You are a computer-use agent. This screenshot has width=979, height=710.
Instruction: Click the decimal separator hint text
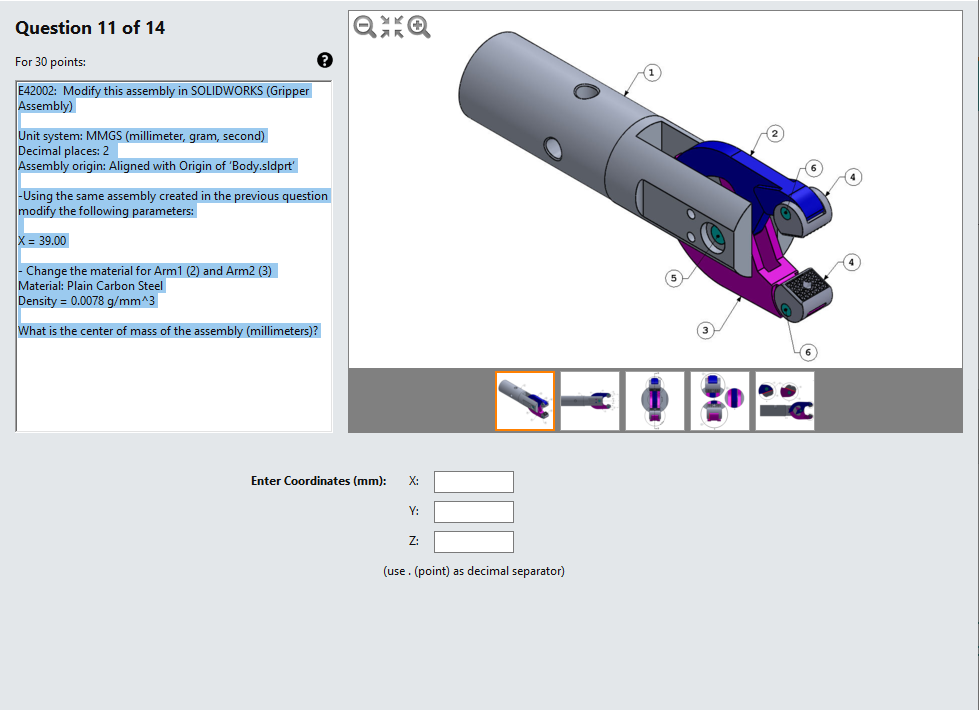pos(474,571)
